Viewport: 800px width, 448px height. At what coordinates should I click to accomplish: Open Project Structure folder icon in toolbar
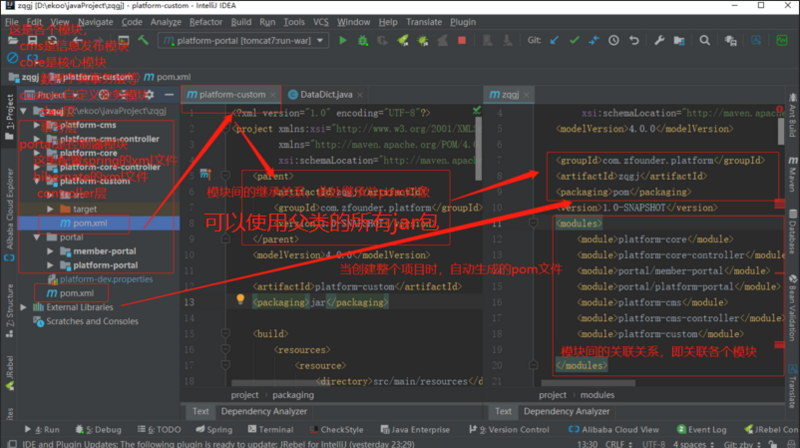pos(679,40)
